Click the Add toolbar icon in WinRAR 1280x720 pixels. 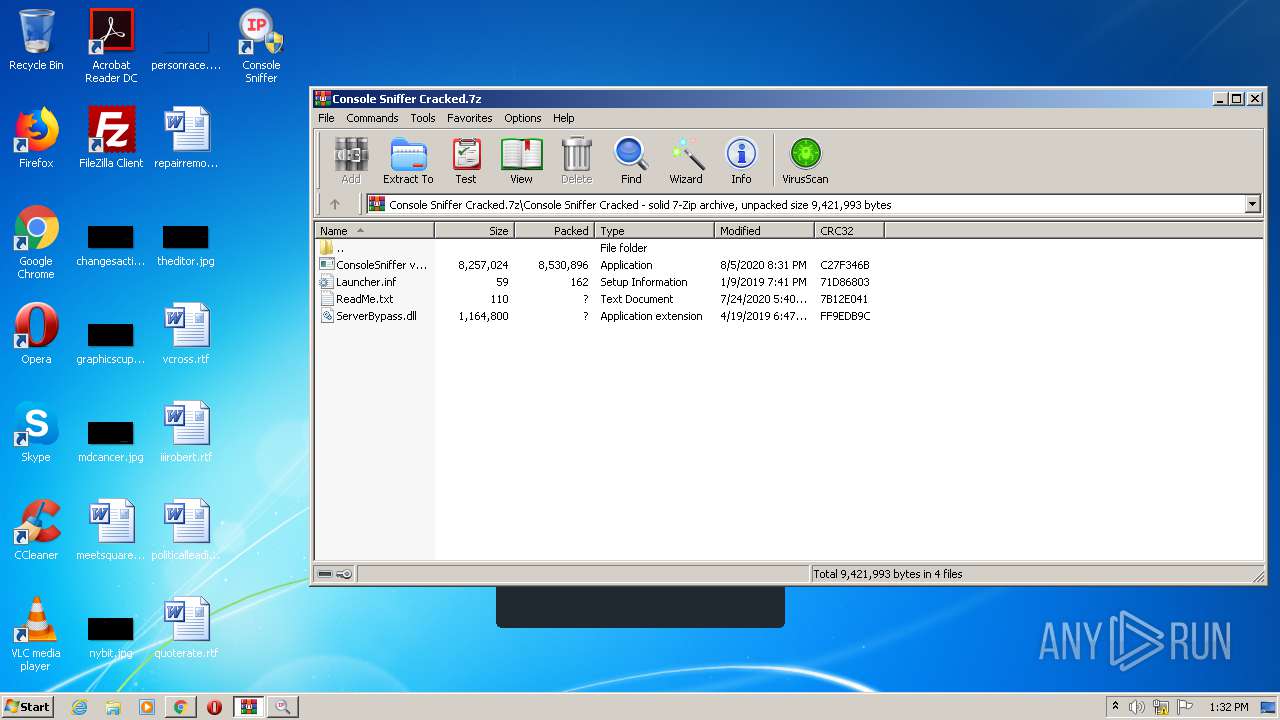(350, 161)
